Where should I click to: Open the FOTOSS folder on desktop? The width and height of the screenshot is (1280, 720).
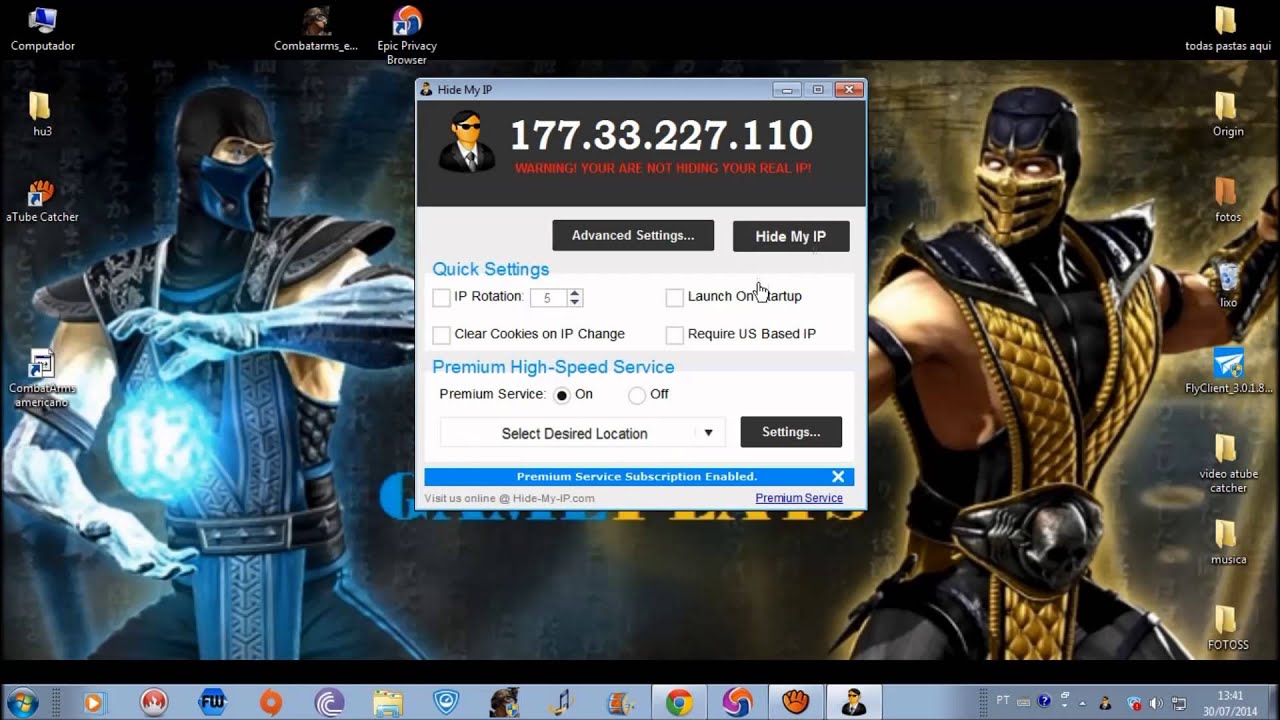click(1228, 628)
